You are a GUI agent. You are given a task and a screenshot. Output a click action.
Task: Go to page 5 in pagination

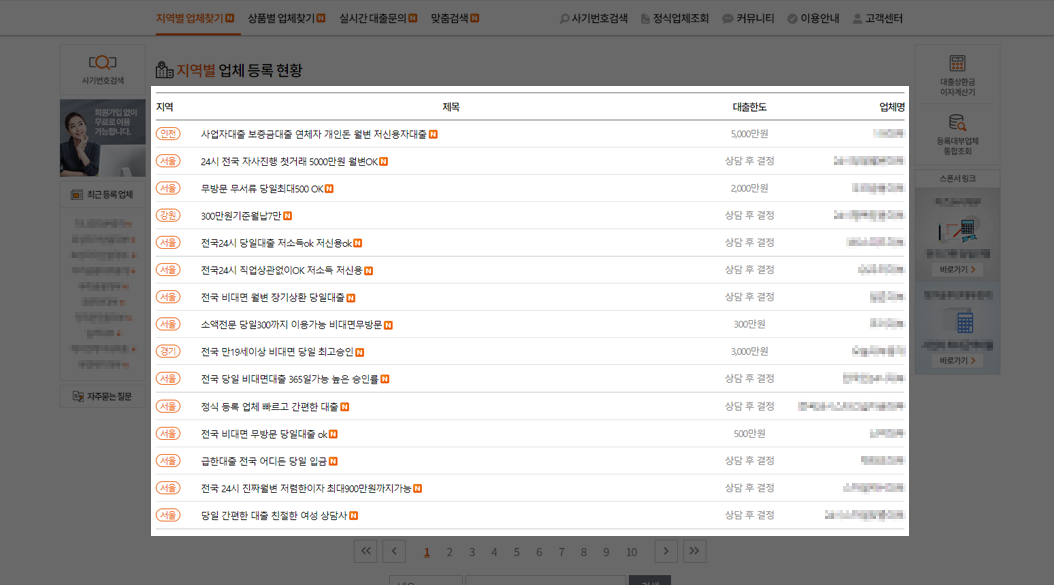coord(516,551)
